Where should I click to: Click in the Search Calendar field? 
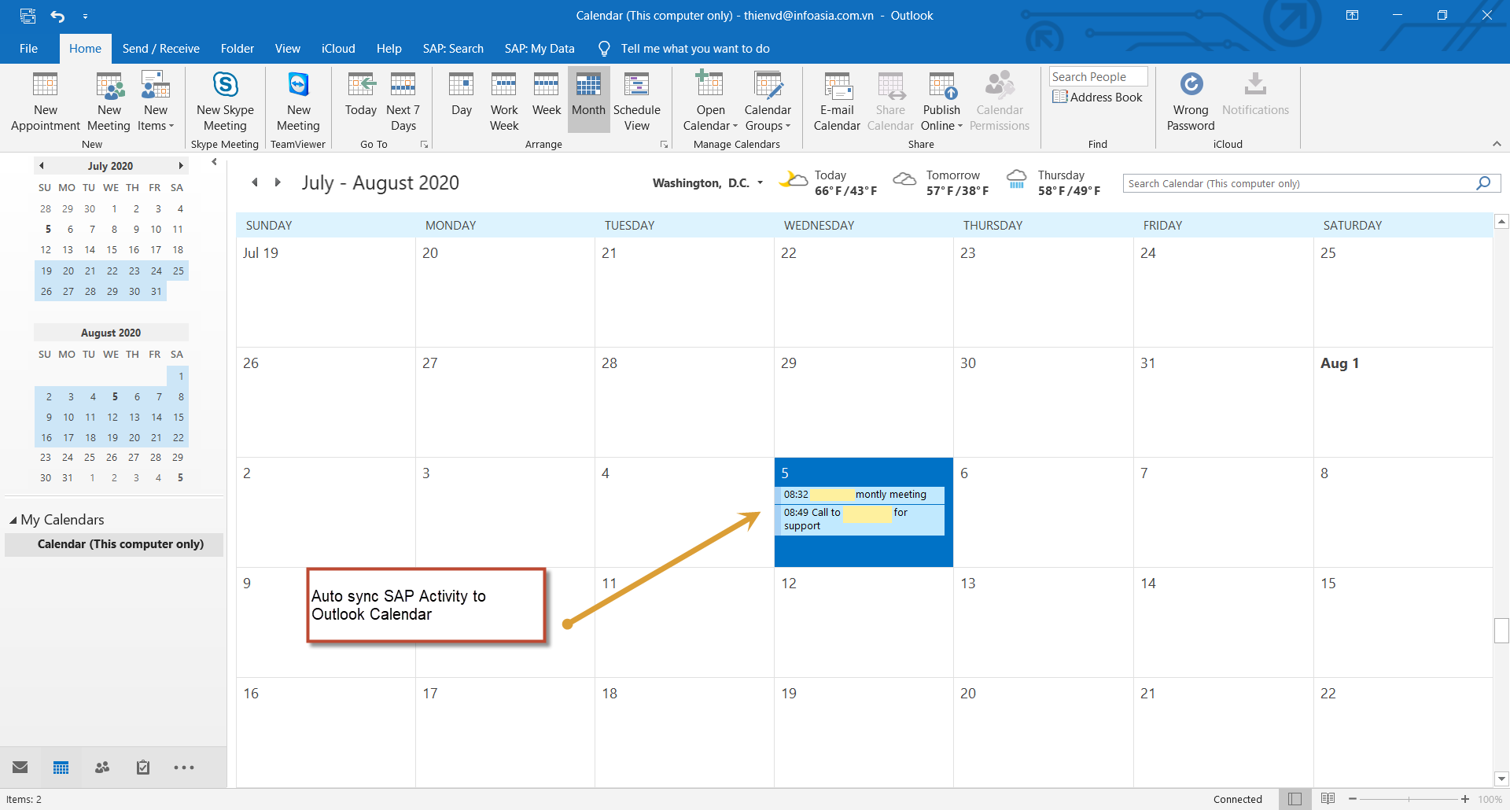click(1298, 184)
